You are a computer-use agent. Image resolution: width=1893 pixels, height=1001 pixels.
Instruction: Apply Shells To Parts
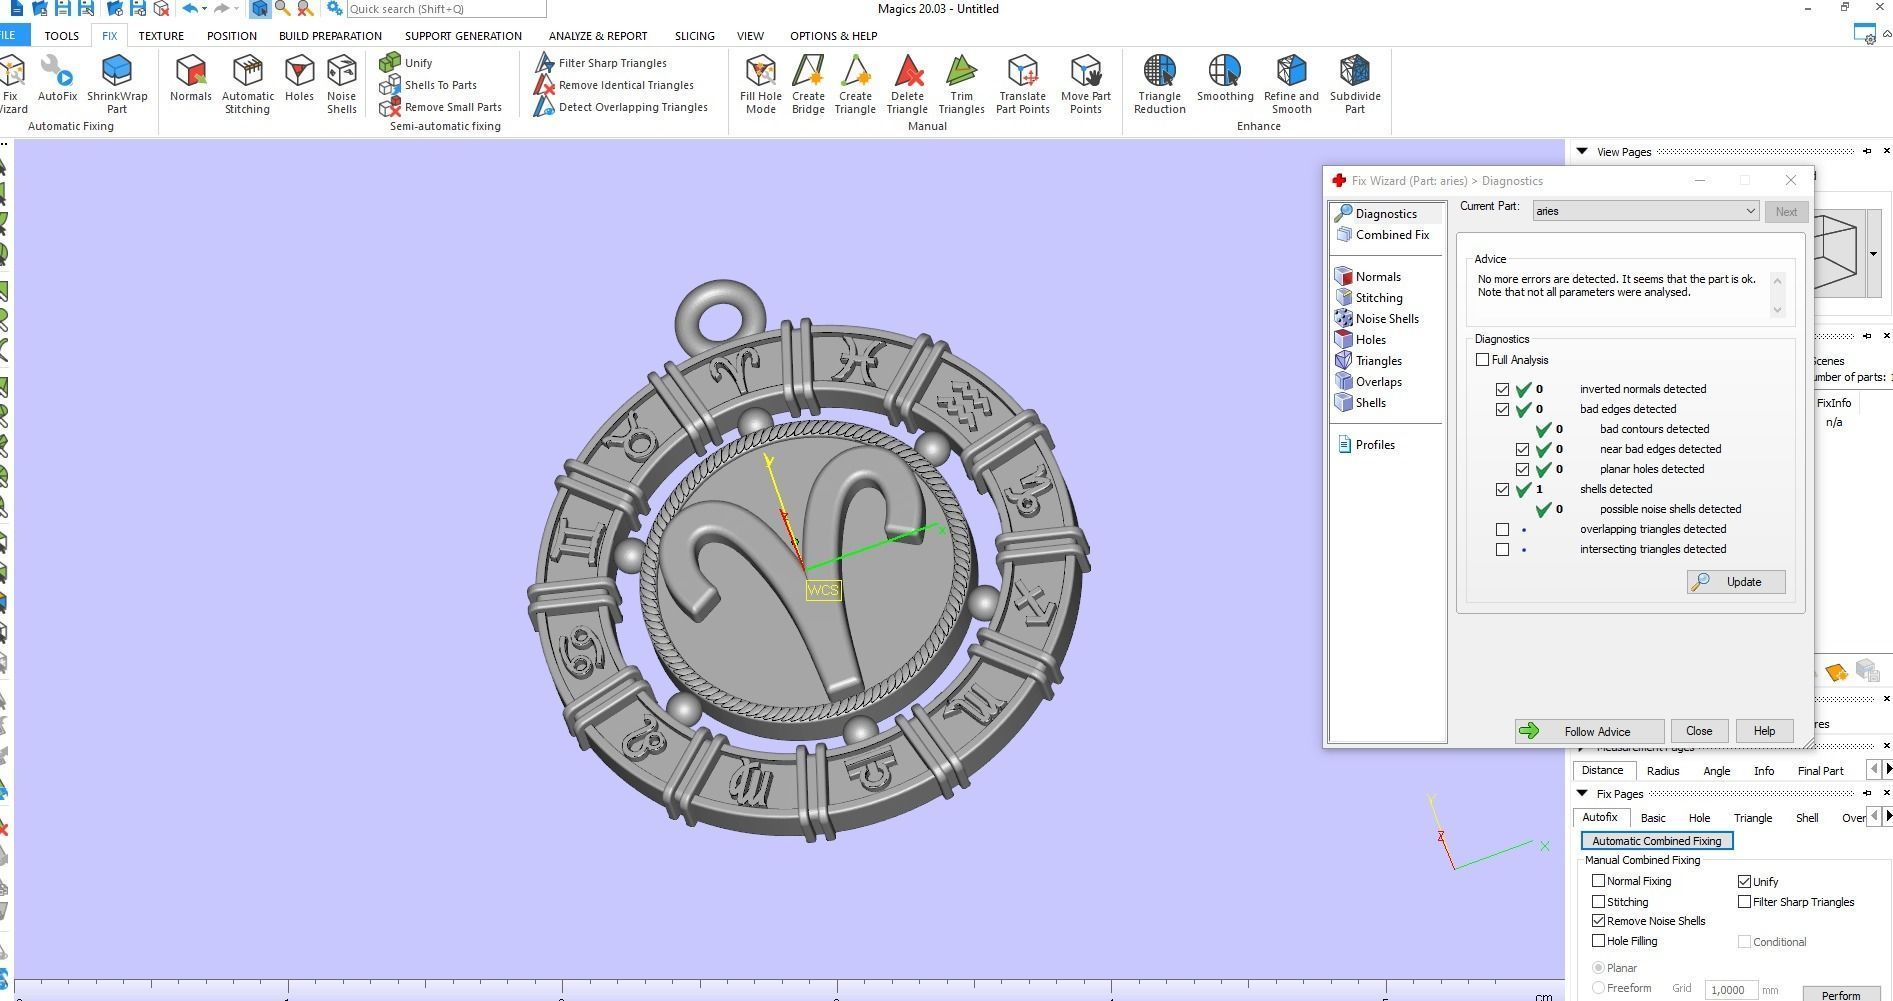coord(428,85)
